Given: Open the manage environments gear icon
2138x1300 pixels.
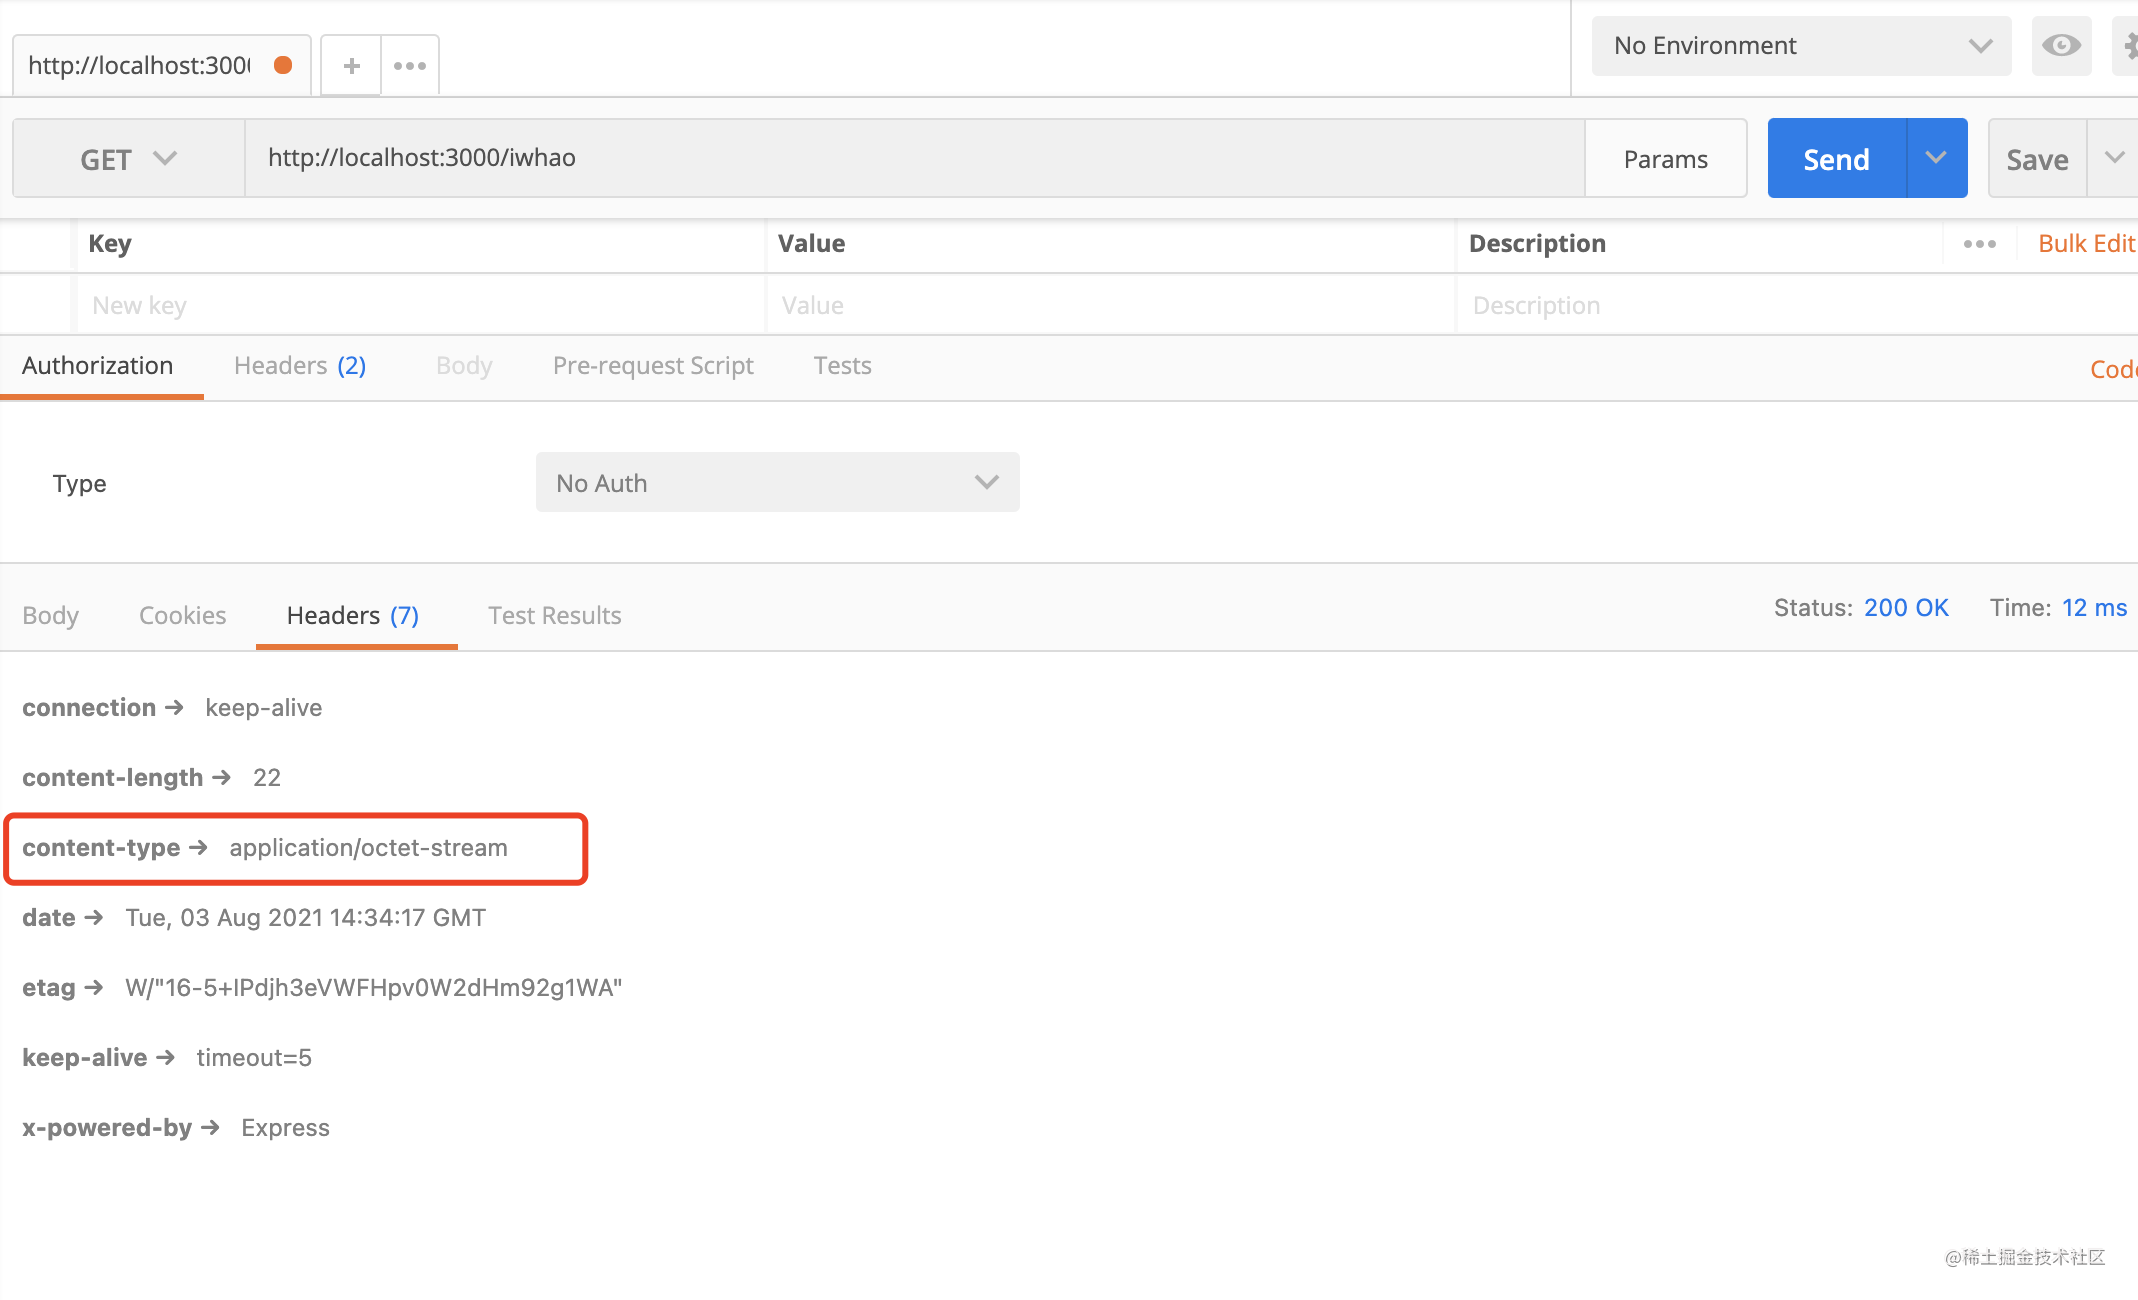Looking at the screenshot, I should pos(2128,46).
